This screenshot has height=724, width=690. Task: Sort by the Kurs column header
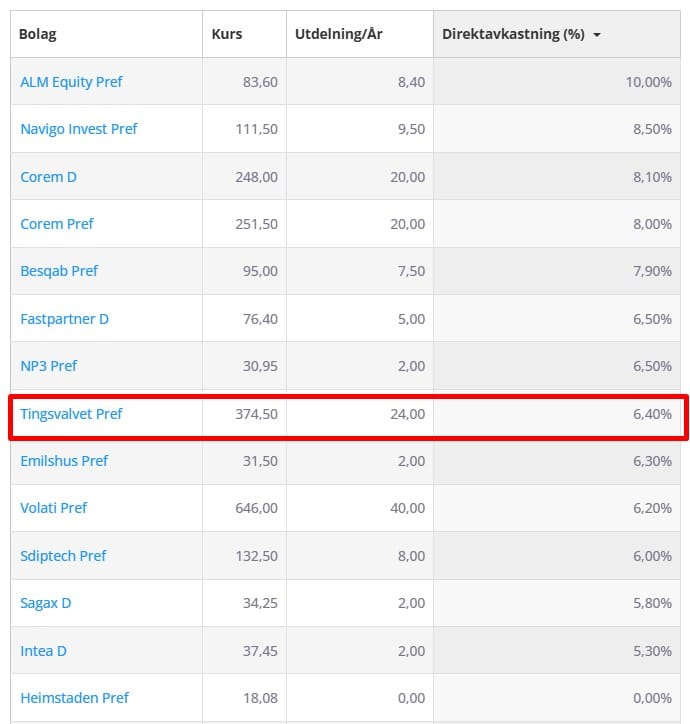227,34
